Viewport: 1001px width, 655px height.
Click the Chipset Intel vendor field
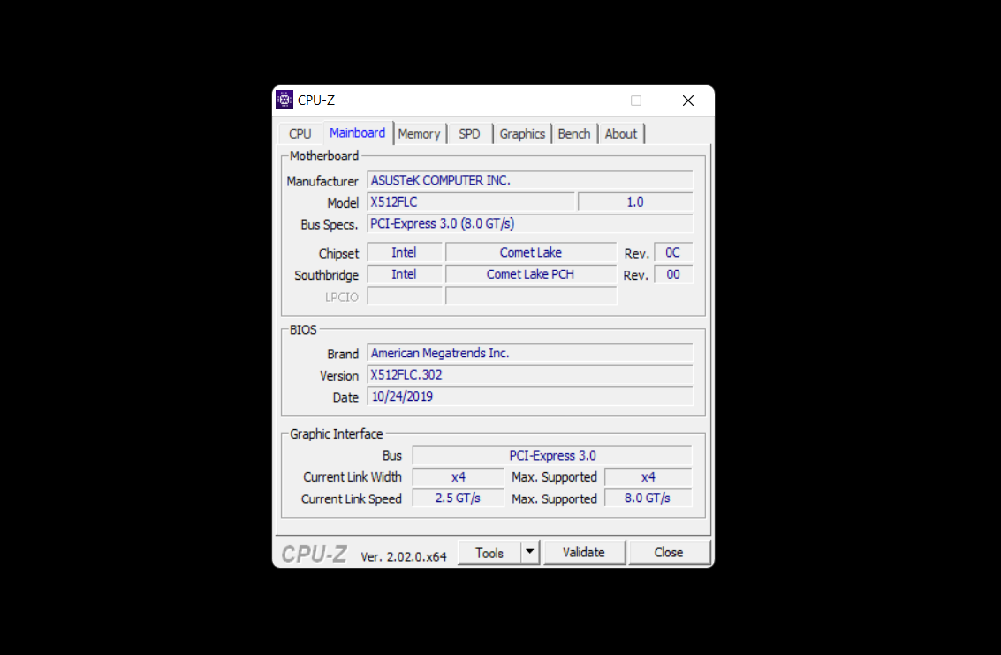[404, 253]
